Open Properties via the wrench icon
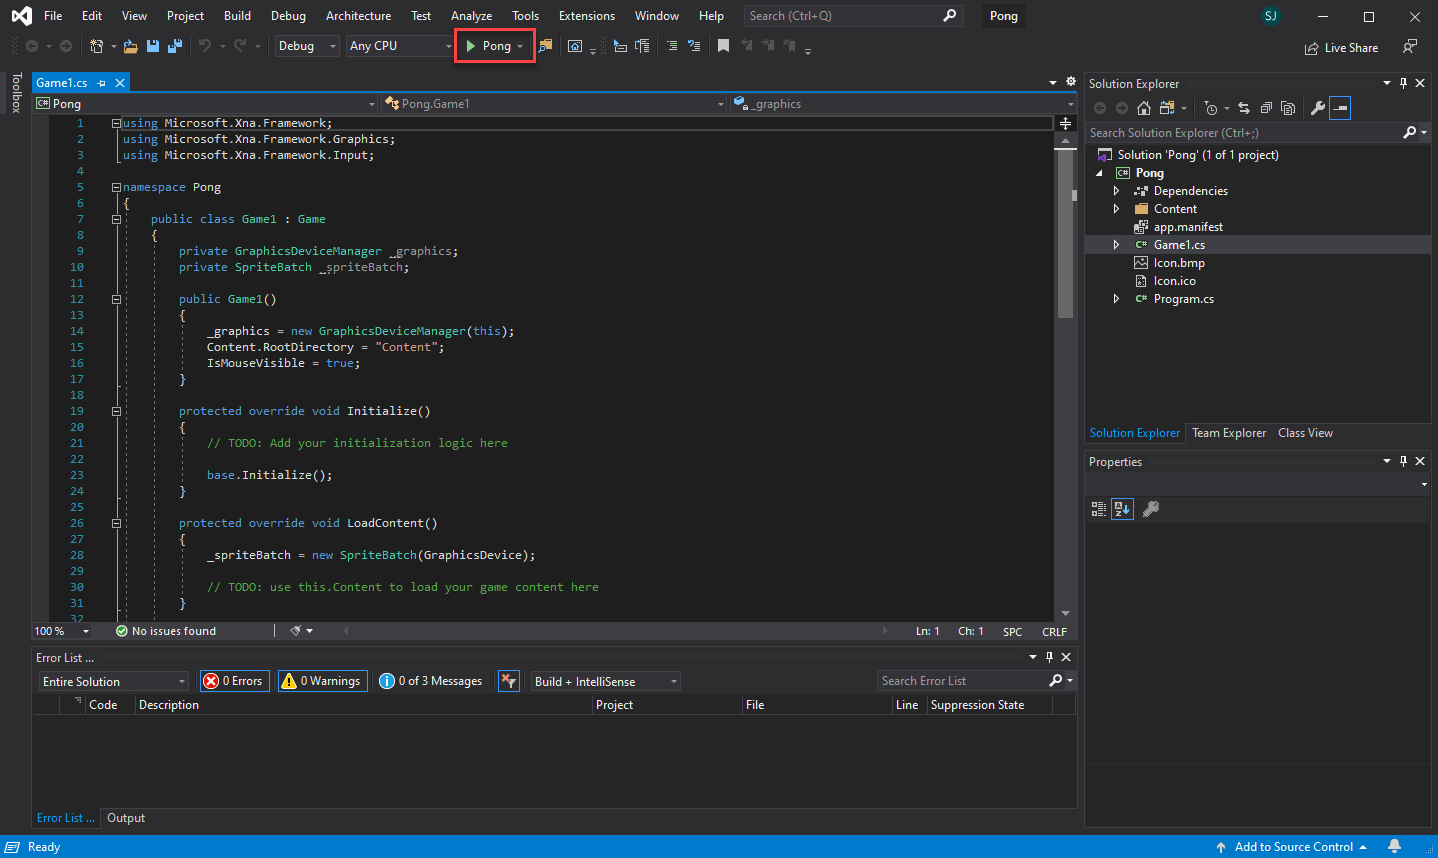 point(1318,108)
